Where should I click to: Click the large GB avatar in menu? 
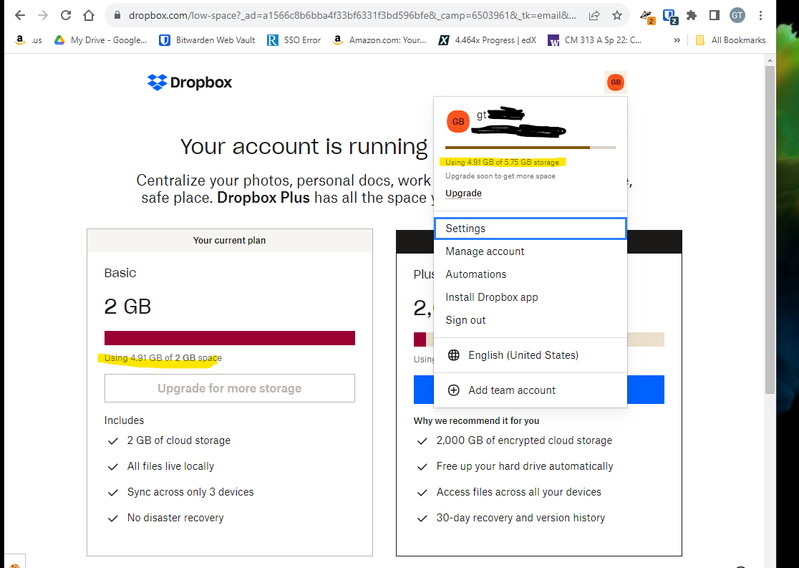pyautogui.click(x=458, y=121)
